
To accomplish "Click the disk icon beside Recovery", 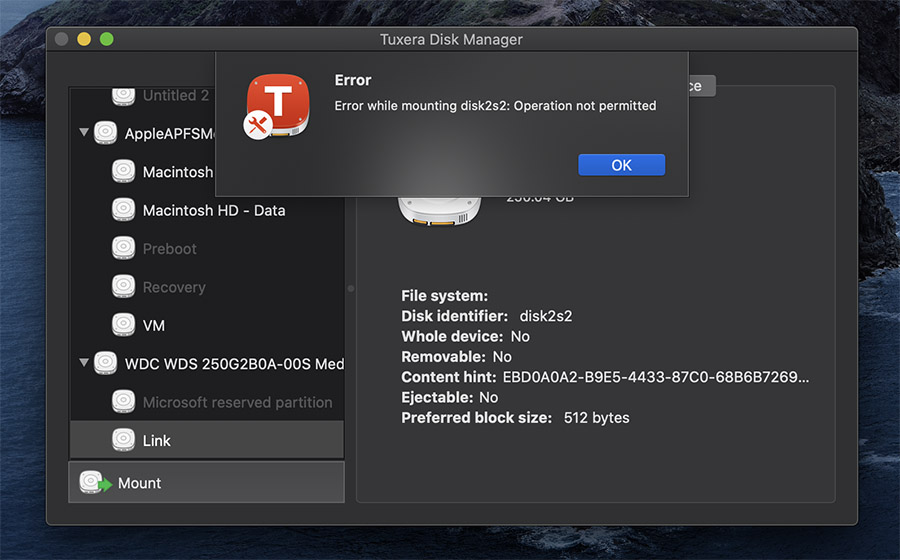I will (x=123, y=287).
